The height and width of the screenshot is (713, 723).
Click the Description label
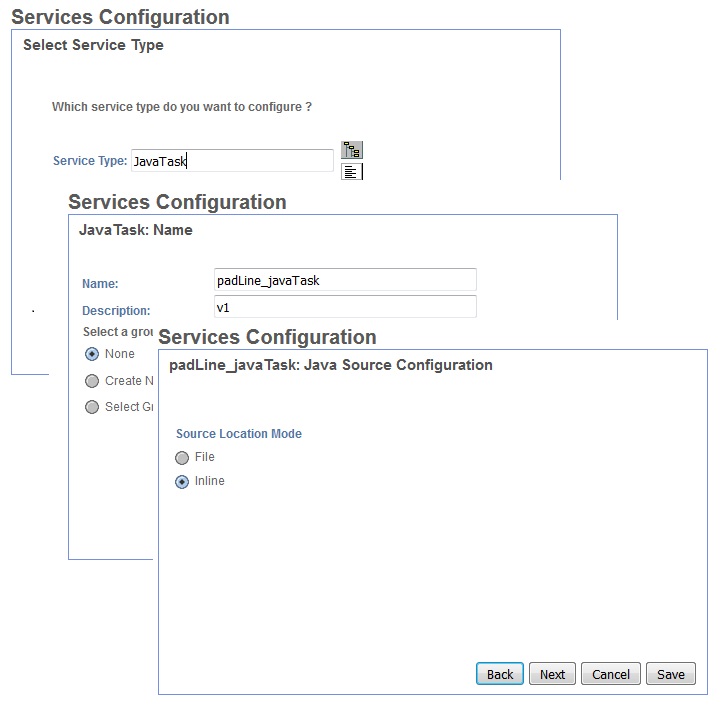[x=116, y=311]
